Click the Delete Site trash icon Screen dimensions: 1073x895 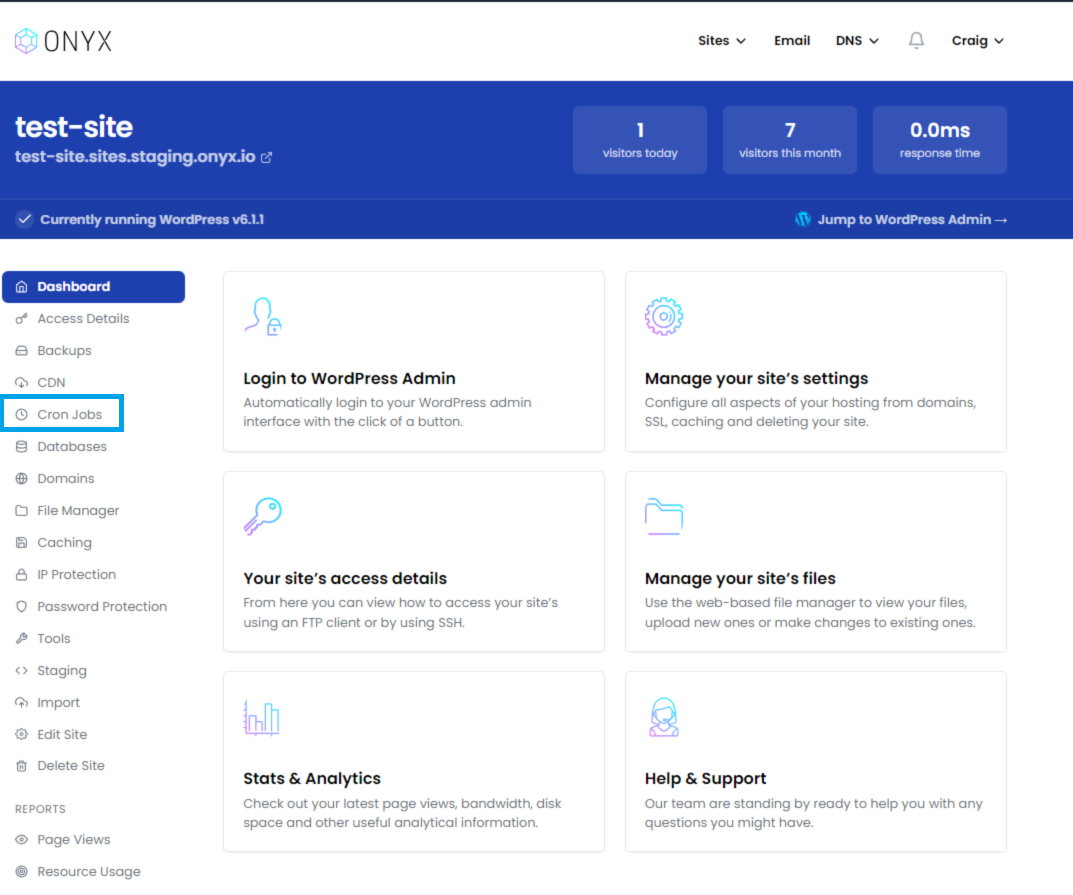(x=22, y=766)
